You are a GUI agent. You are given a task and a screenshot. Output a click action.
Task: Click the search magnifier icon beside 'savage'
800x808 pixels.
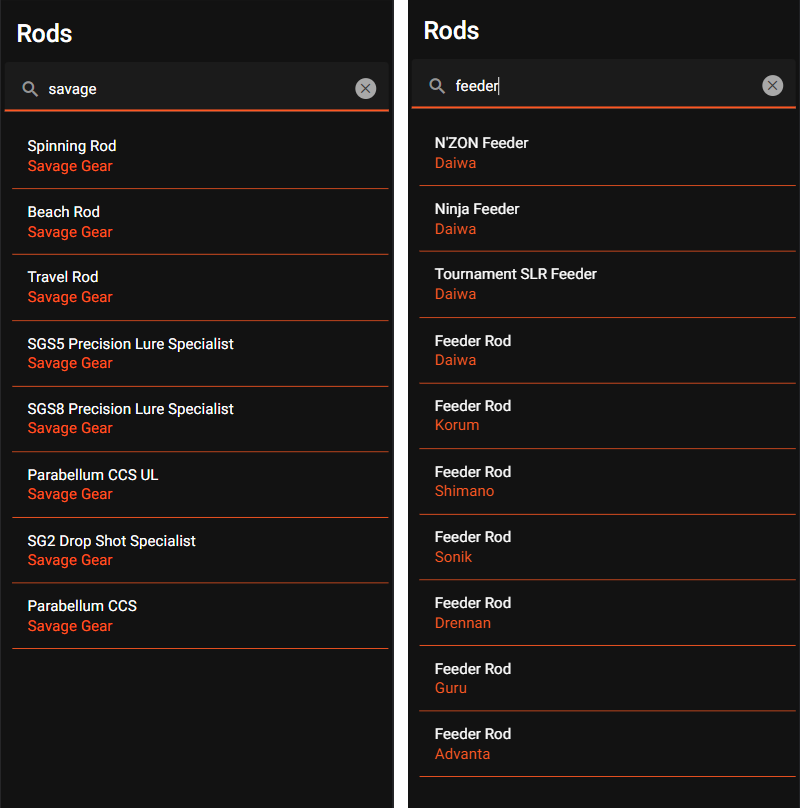pos(30,89)
